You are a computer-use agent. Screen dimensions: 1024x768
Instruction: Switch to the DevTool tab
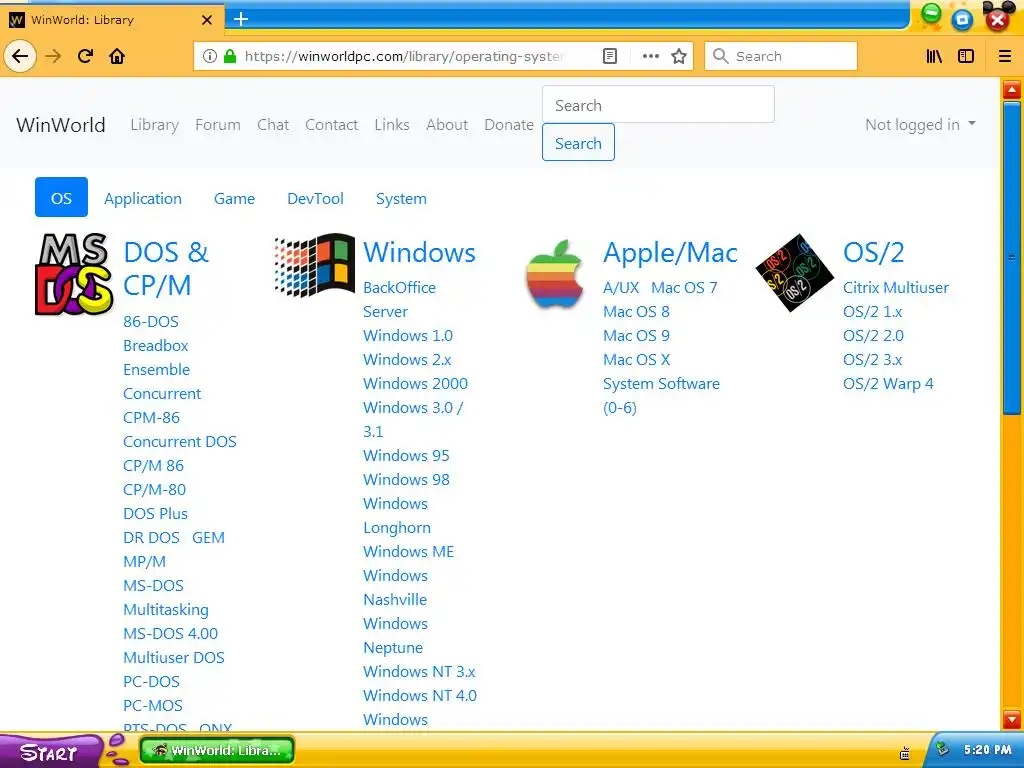[315, 199]
